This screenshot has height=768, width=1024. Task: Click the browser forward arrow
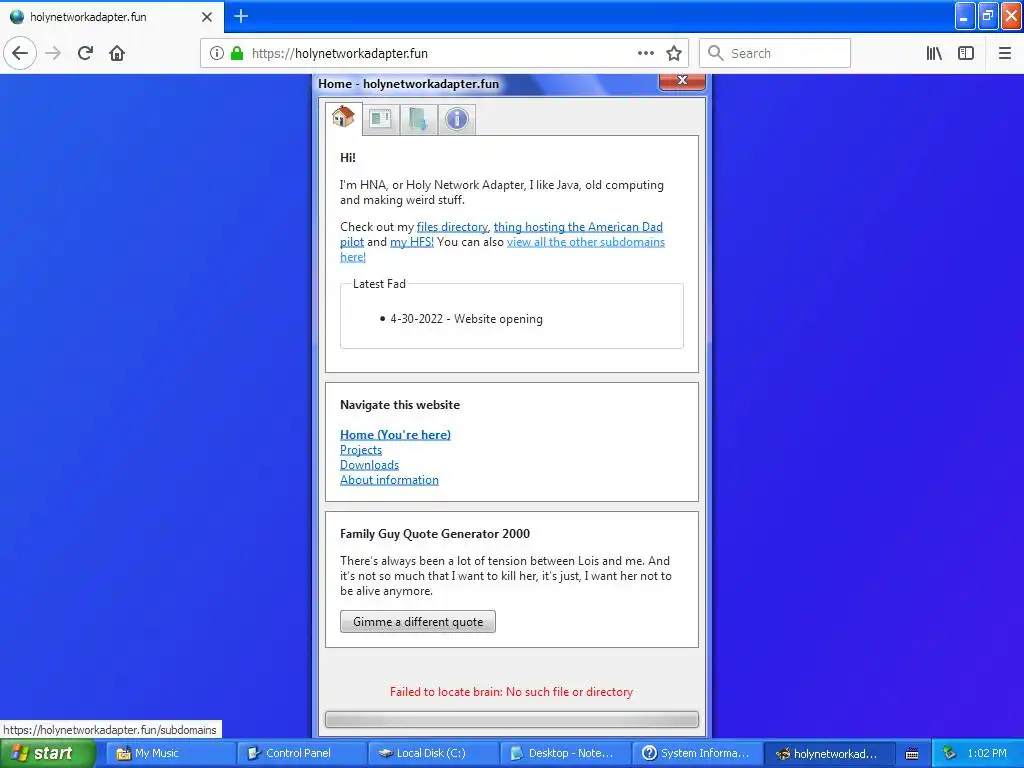(53, 53)
